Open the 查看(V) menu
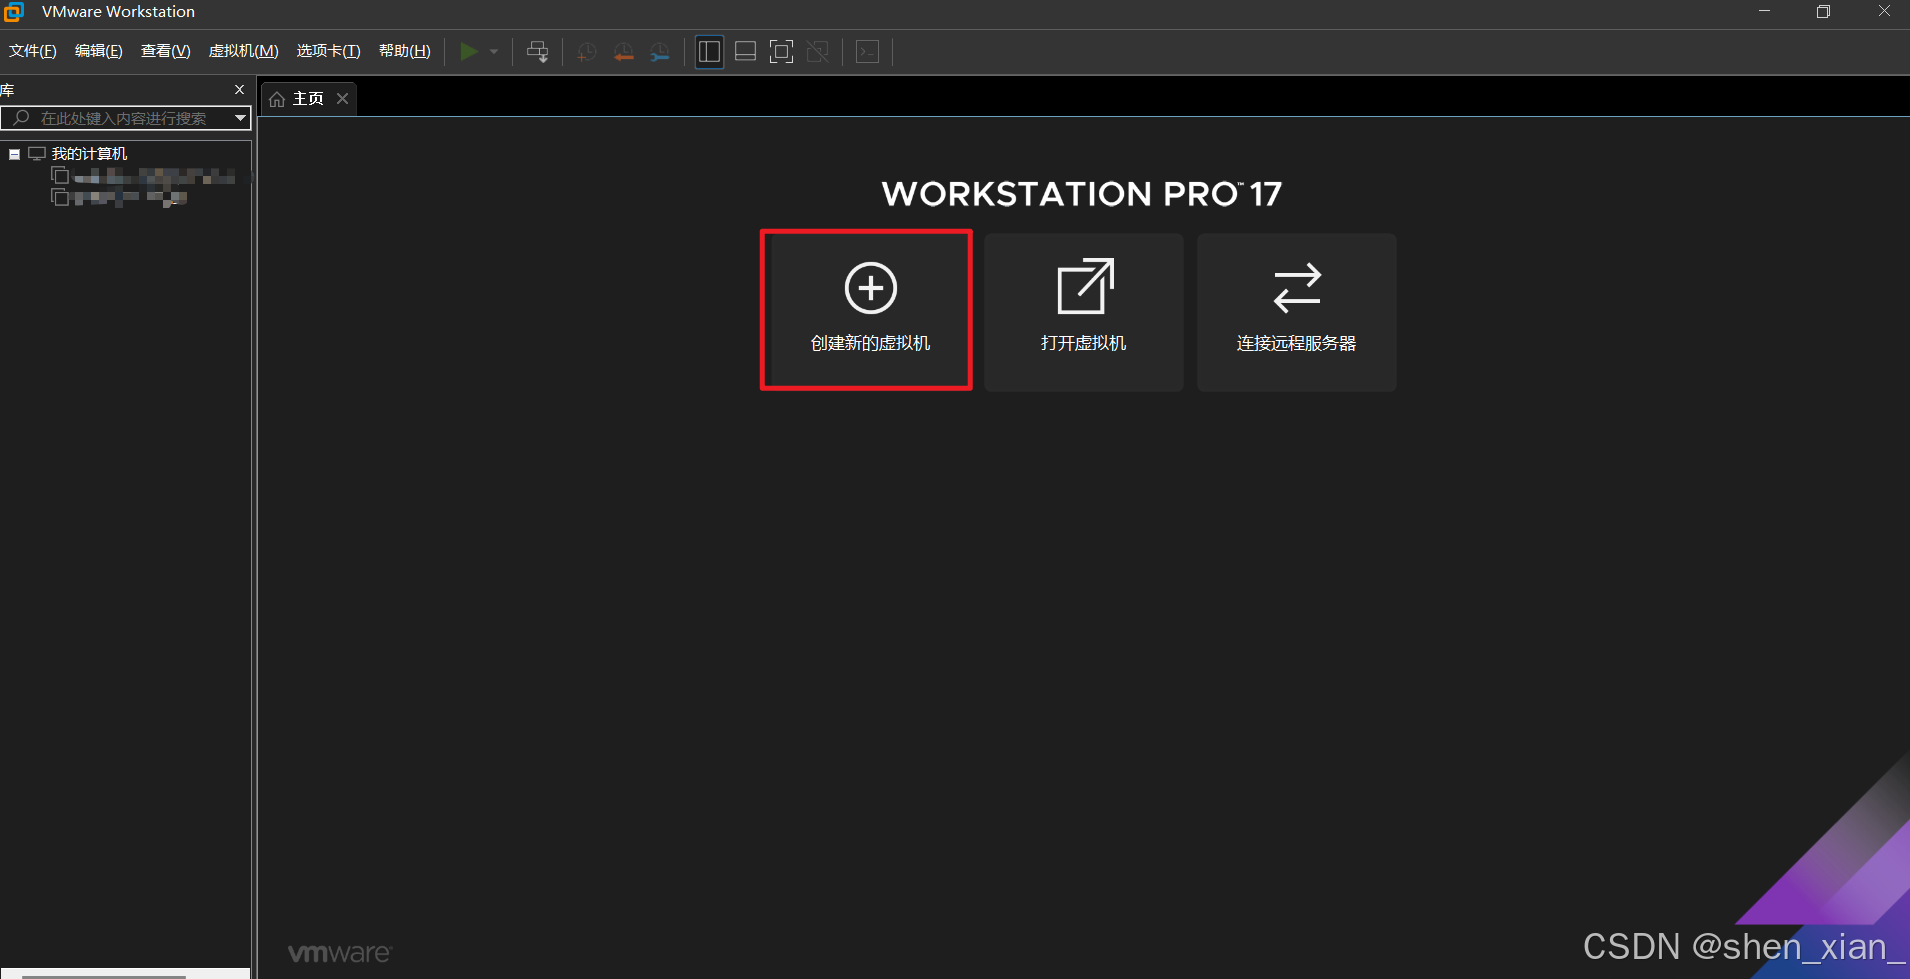This screenshot has height=979, width=1910. click(x=166, y=51)
